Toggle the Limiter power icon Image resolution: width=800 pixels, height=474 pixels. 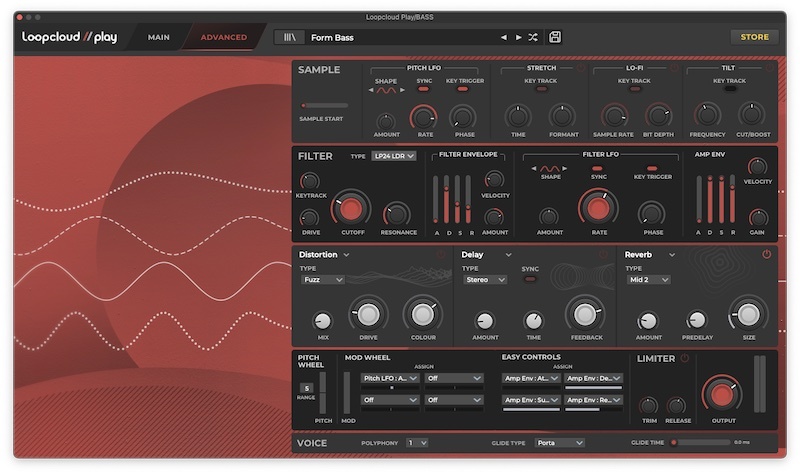pyautogui.click(x=685, y=358)
